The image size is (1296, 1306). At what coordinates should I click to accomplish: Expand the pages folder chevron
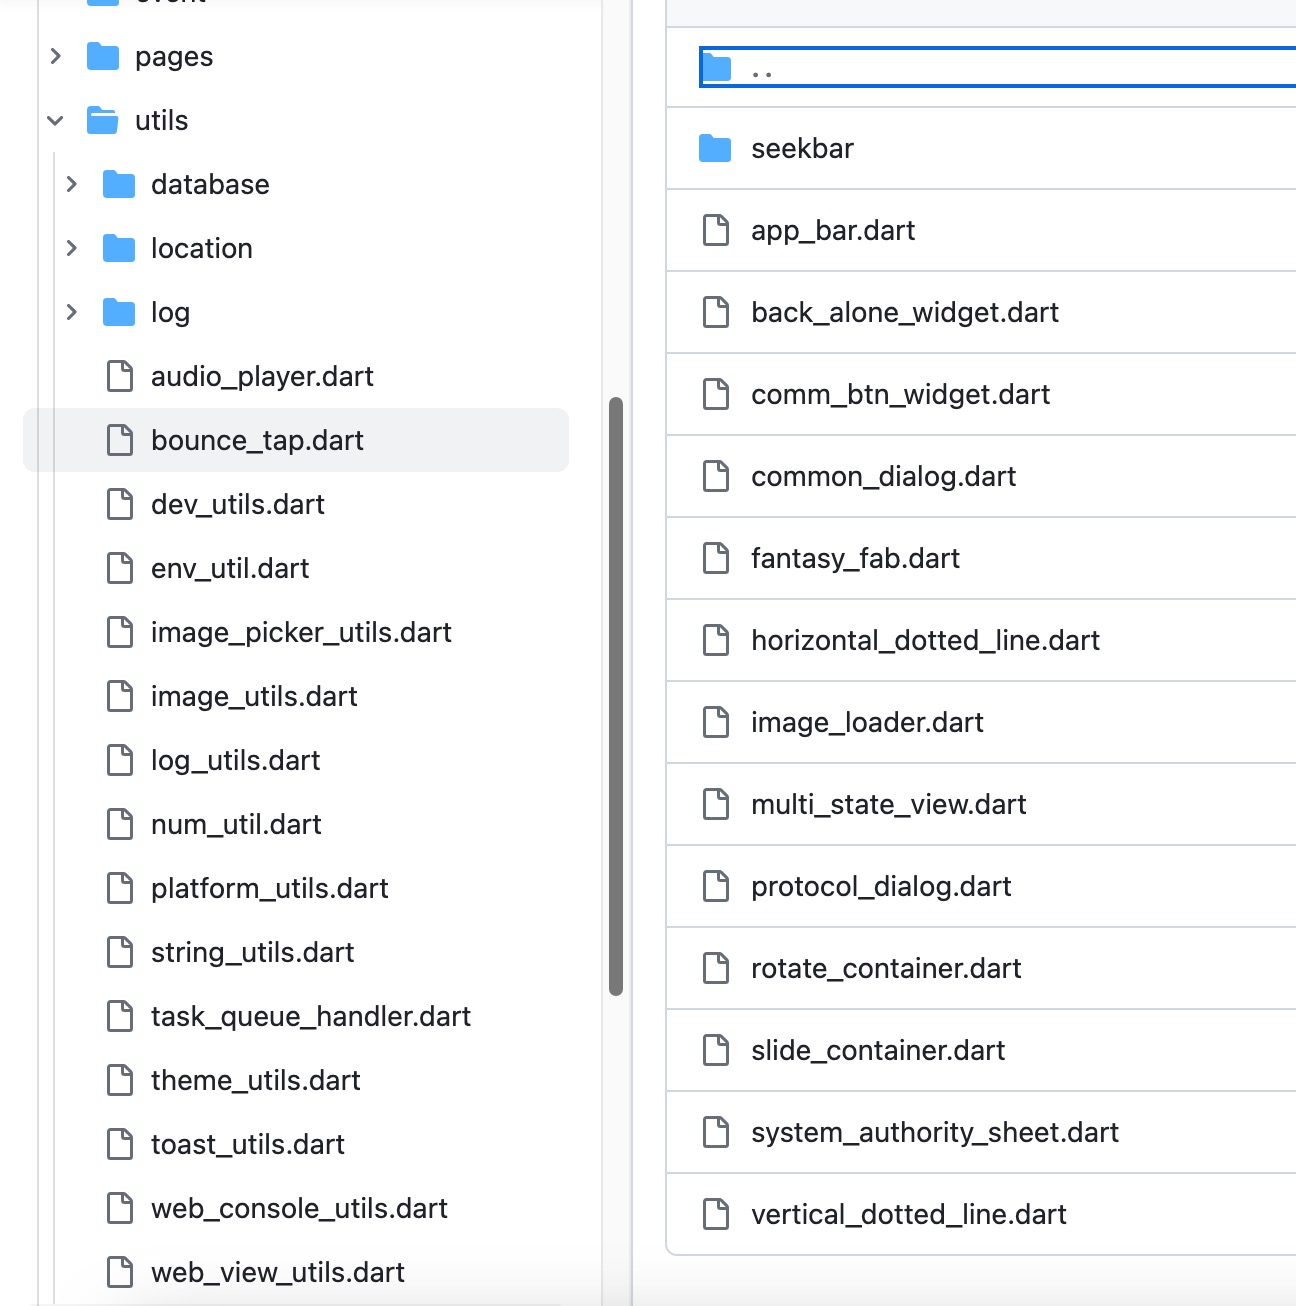click(x=56, y=57)
